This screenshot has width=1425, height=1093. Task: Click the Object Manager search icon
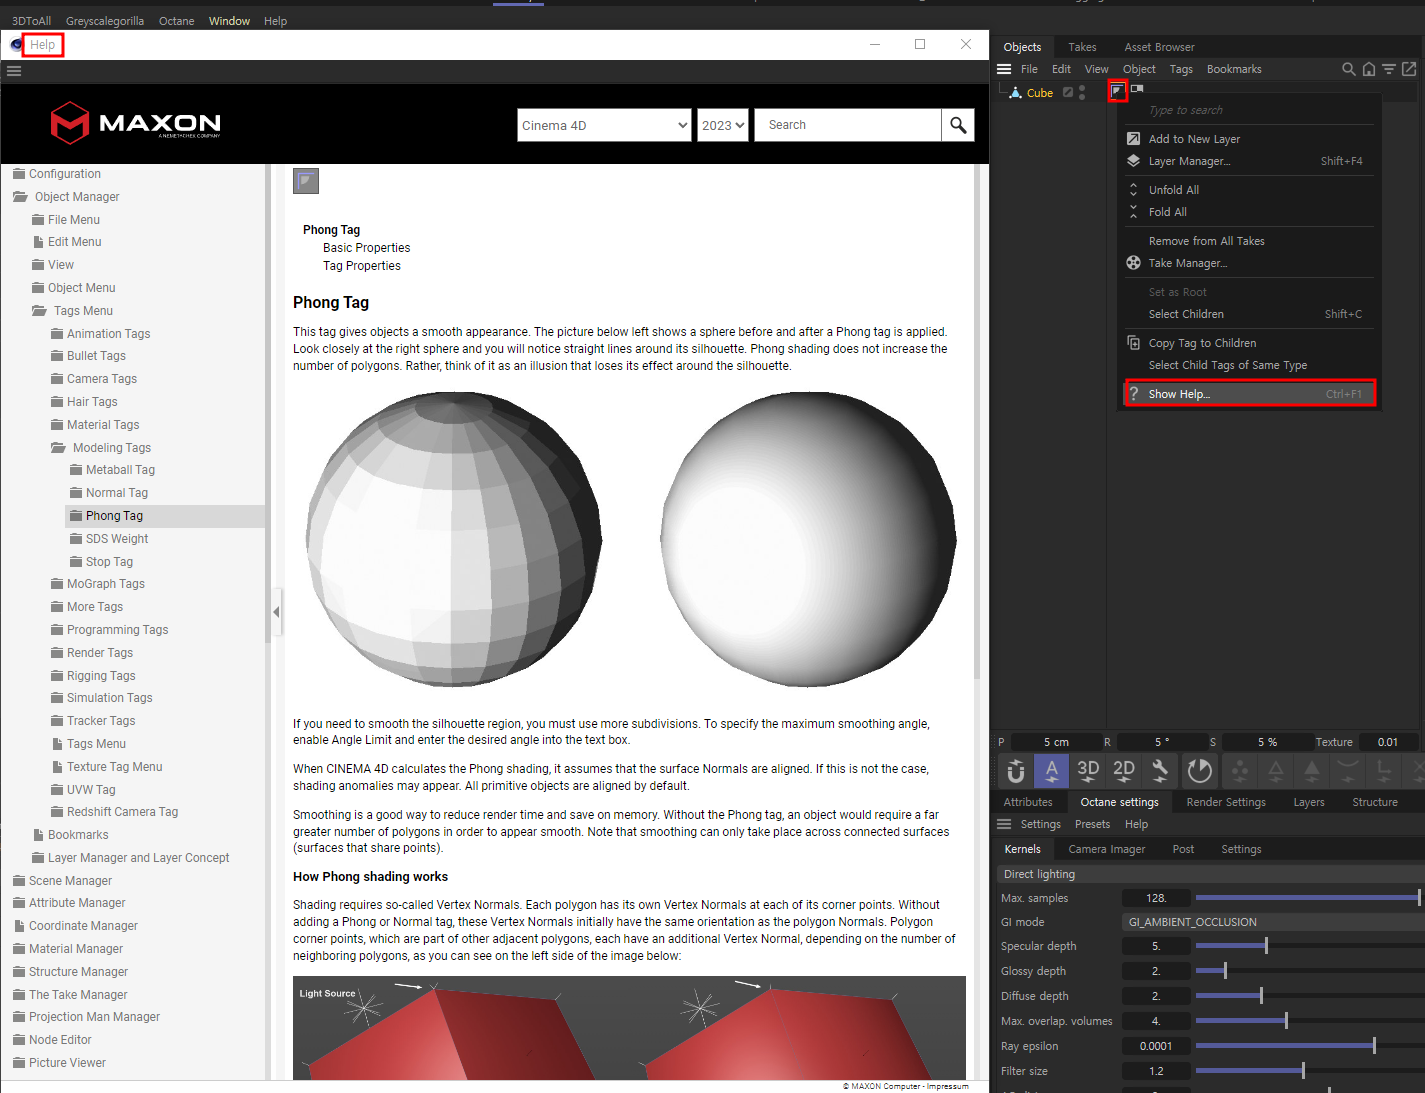pyautogui.click(x=1349, y=69)
